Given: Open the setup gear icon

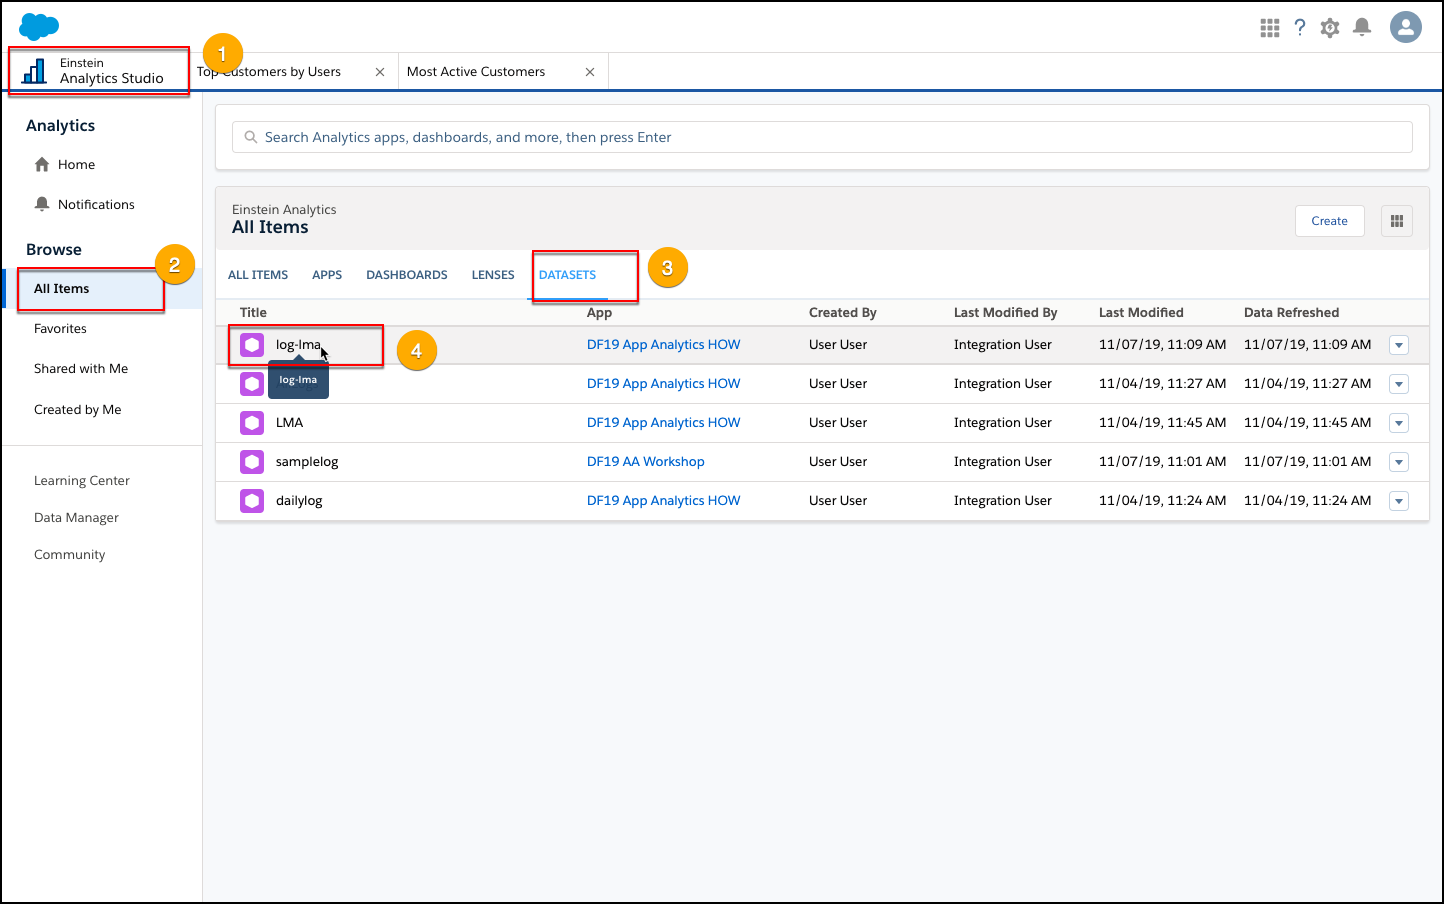Looking at the screenshot, I should [x=1330, y=28].
